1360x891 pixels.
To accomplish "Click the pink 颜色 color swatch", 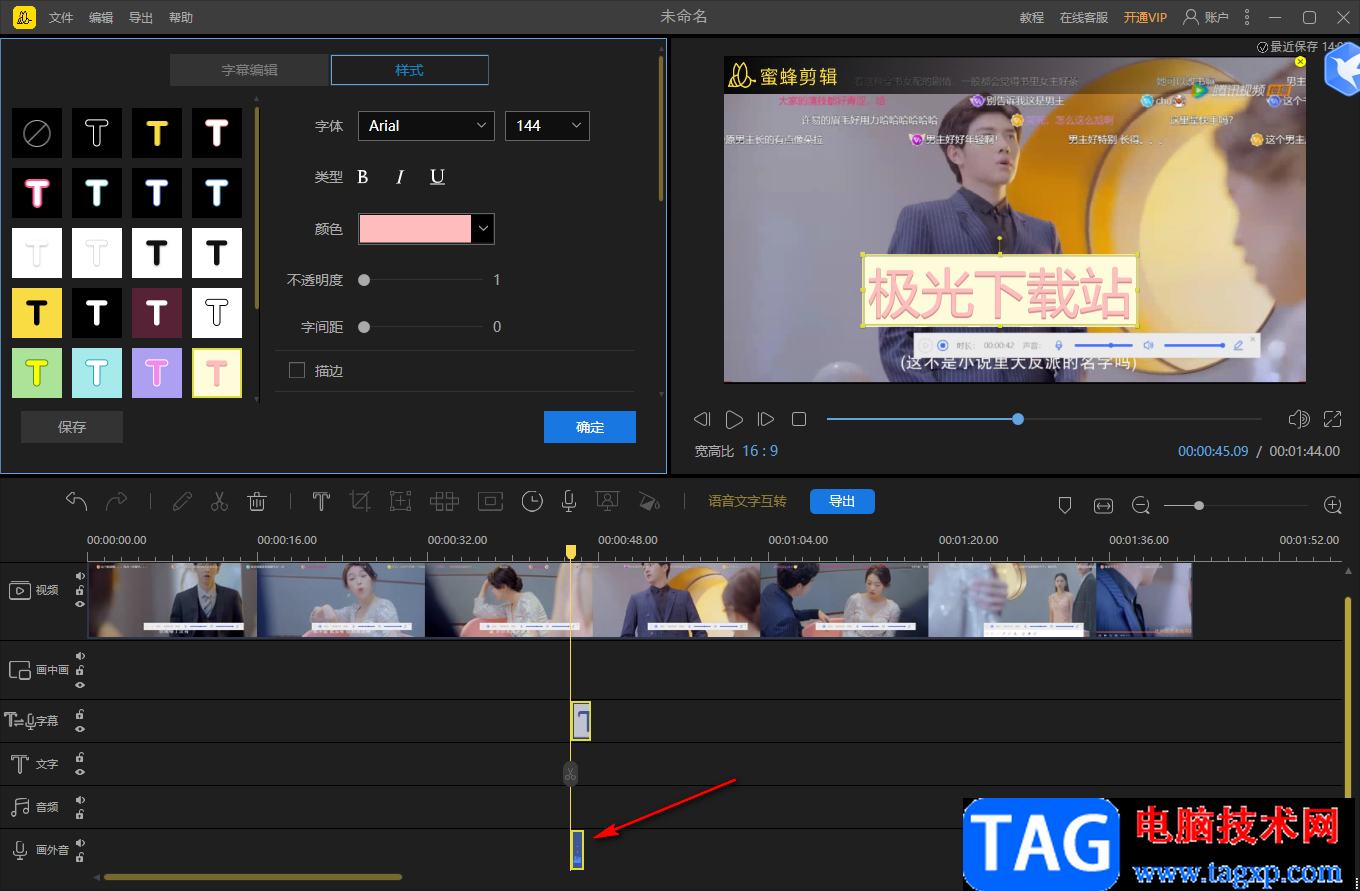I will coord(415,229).
